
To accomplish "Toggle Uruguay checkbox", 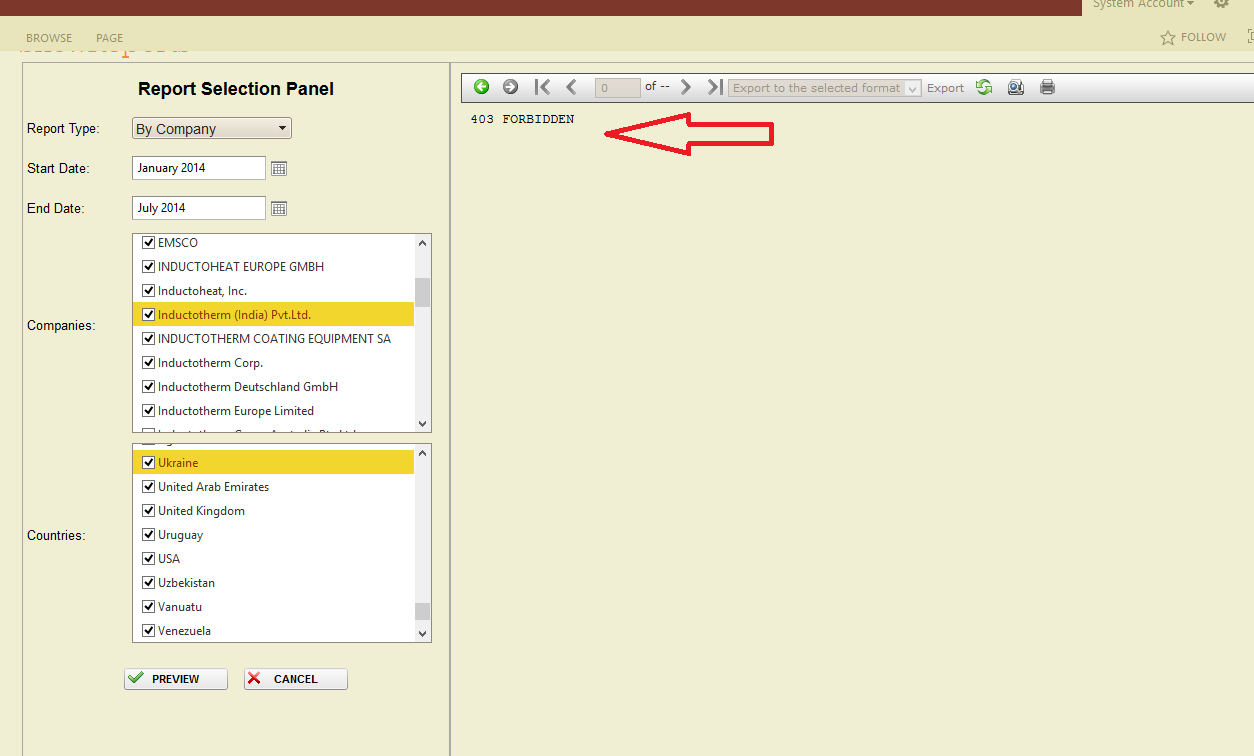I will (x=149, y=535).
